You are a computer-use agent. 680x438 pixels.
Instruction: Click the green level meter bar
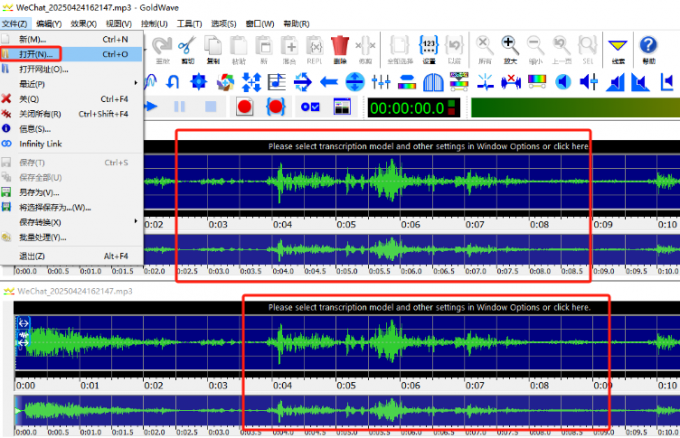point(575,107)
